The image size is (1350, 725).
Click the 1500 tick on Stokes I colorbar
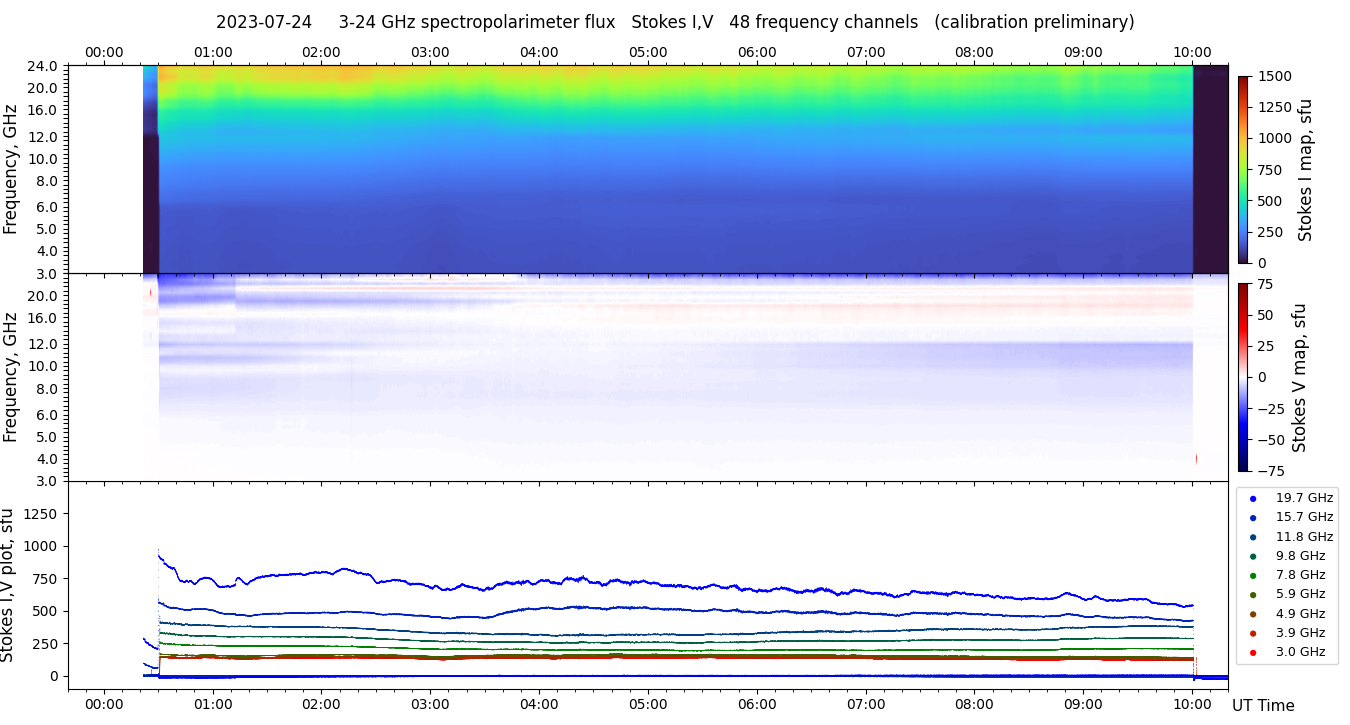[x=1274, y=76]
